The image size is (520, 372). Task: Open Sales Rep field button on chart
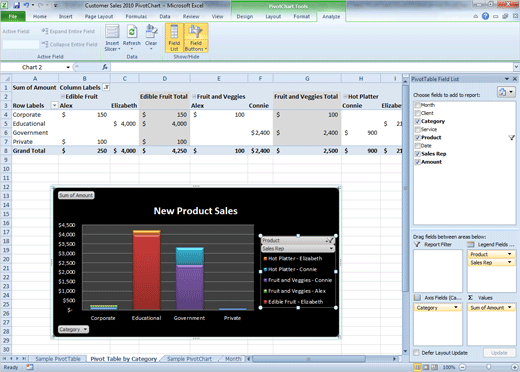point(298,249)
